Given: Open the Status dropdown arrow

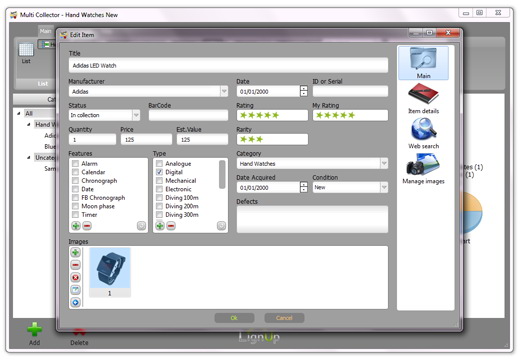Looking at the screenshot, I should tap(136, 115).
